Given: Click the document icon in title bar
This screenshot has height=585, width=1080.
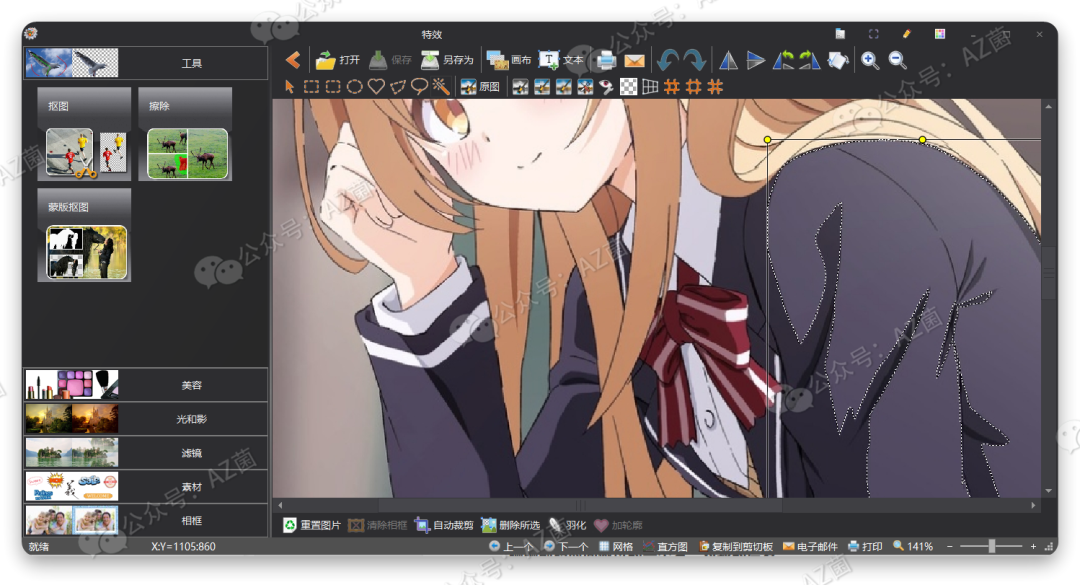Looking at the screenshot, I should (x=840, y=34).
